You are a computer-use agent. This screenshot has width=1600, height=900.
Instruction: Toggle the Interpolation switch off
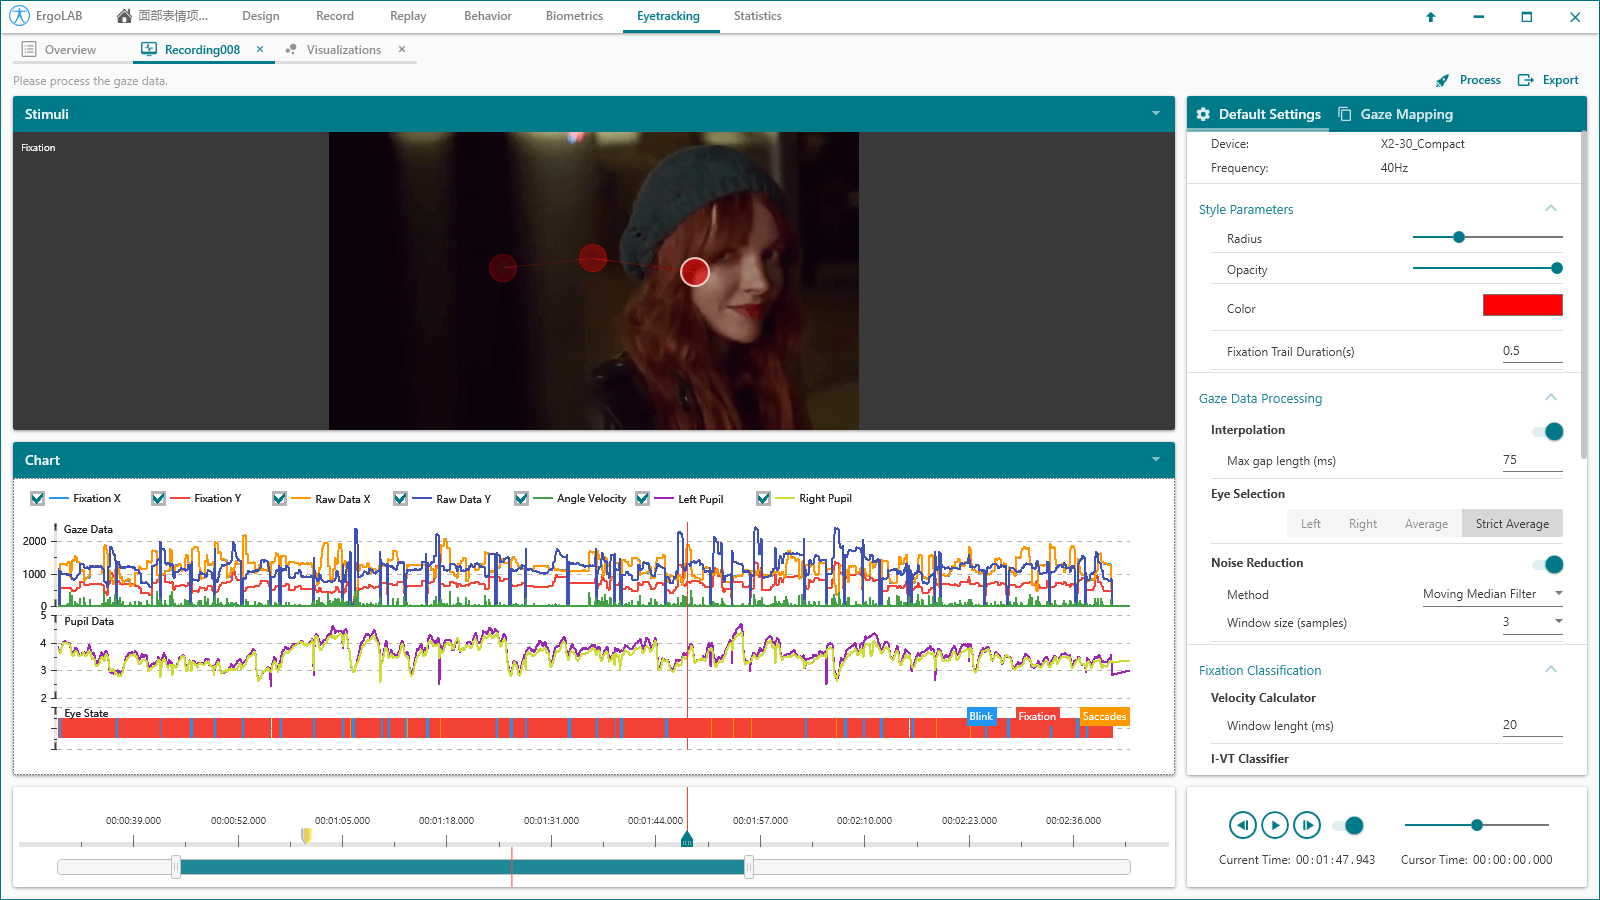pos(1547,431)
